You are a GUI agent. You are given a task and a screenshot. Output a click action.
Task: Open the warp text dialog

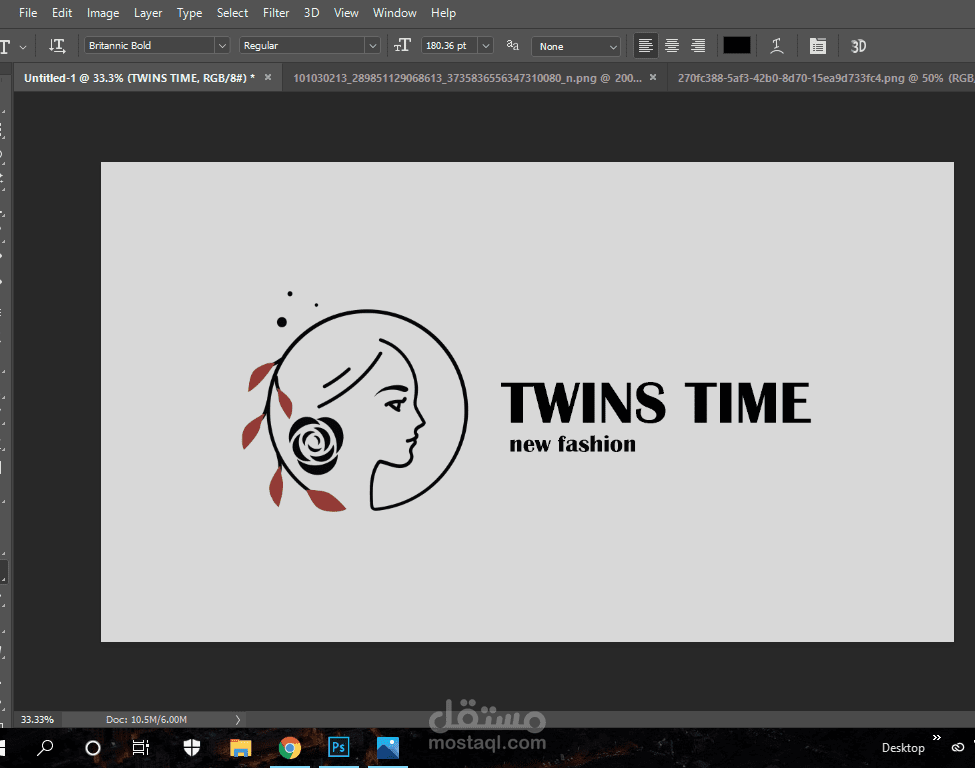tap(777, 46)
